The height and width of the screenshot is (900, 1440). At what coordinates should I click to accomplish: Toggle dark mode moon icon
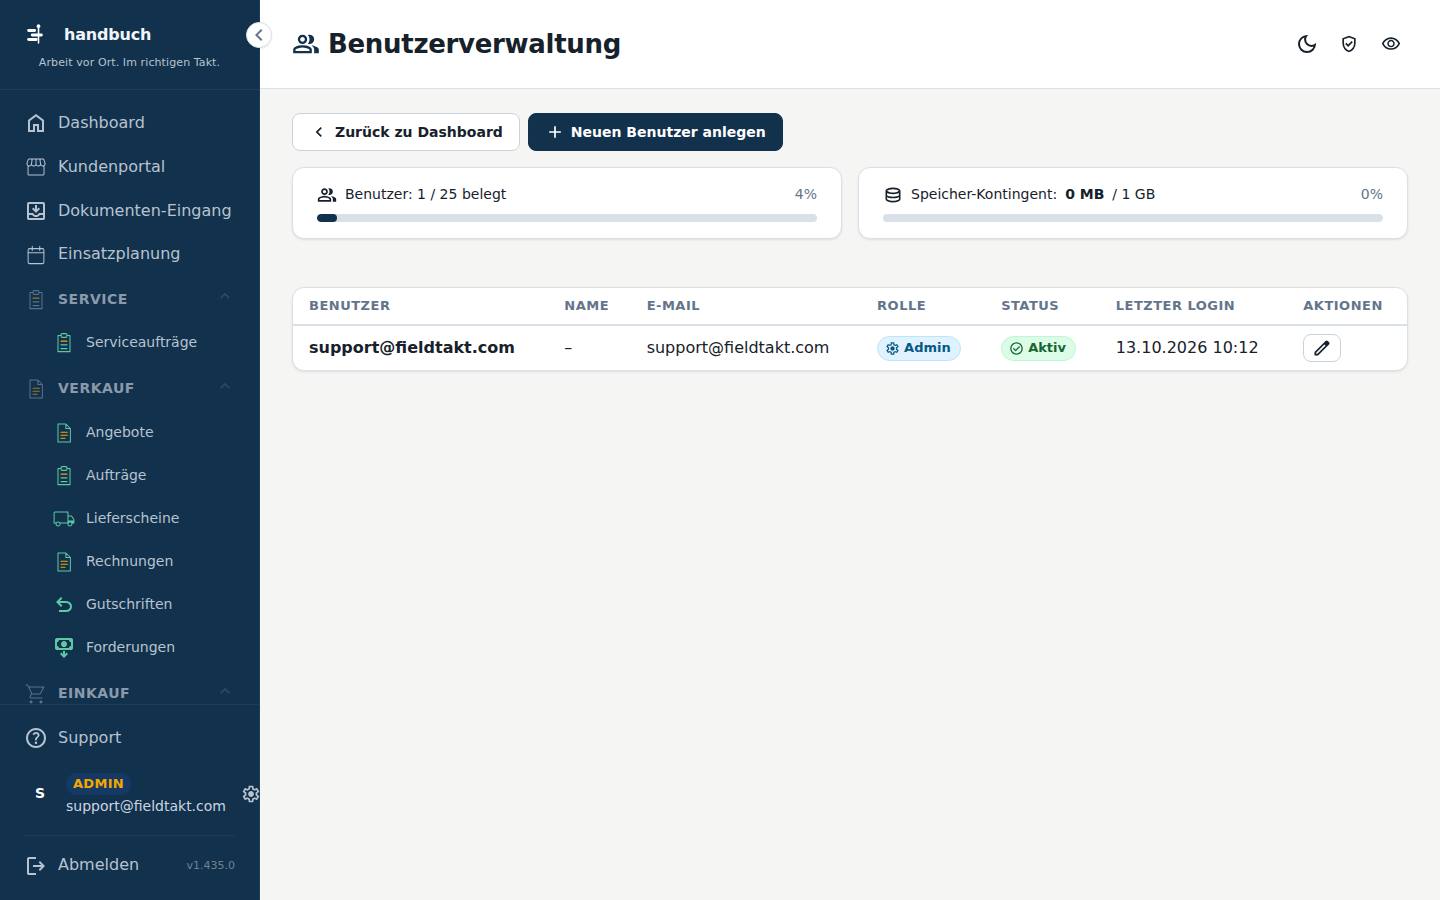(1307, 44)
